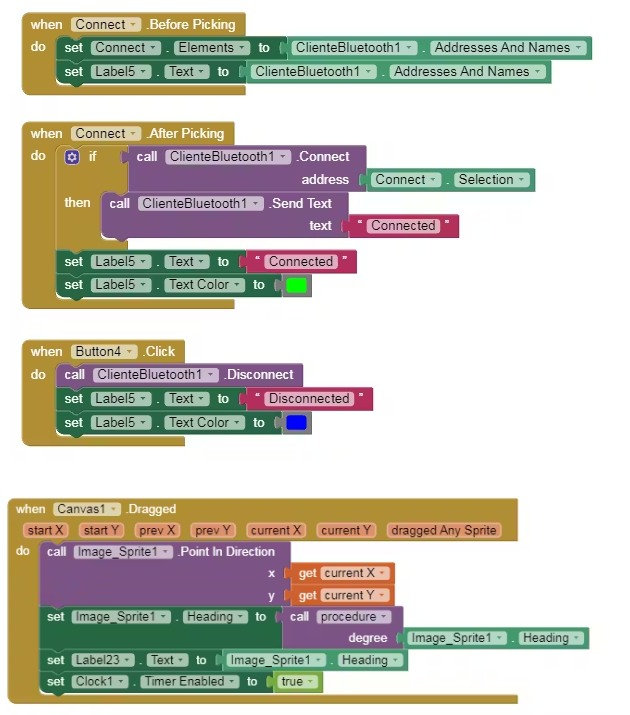
Task: Edit the Disconnected text string
Action: [x=309, y=399]
